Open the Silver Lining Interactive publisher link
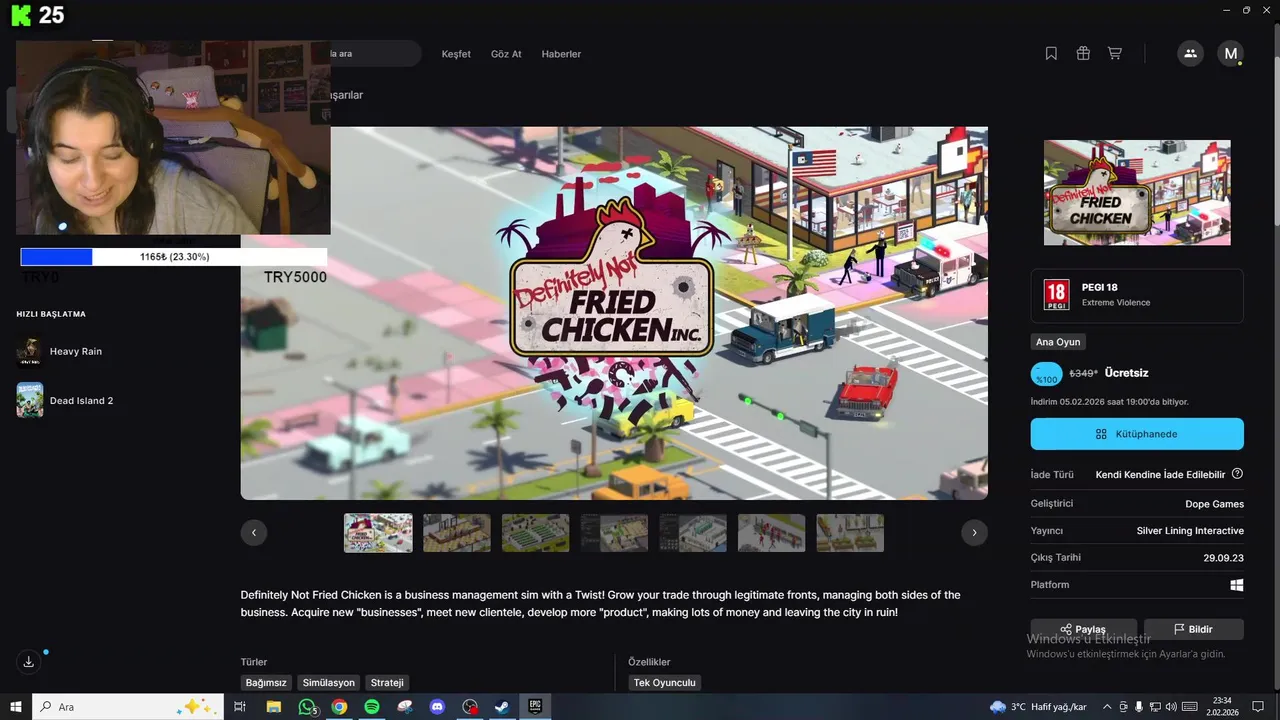Screen dimensions: 1280x720 pyautogui.click(x=1190, y=531)
